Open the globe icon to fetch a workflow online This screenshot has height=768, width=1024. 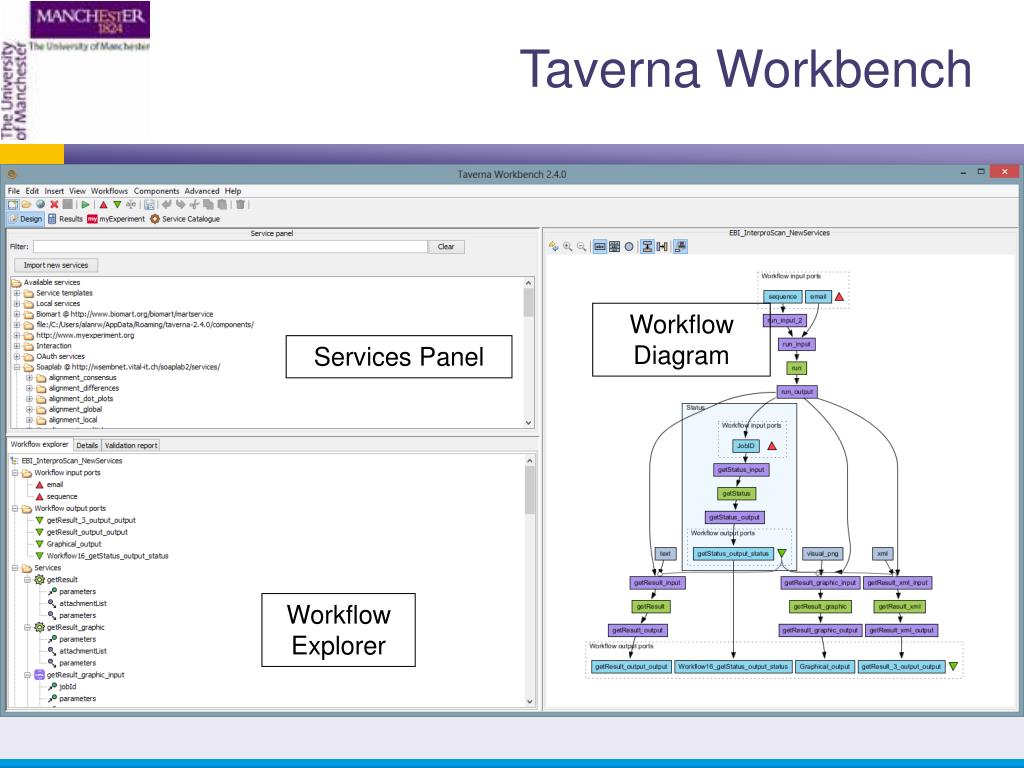click(x=38, y=203)
